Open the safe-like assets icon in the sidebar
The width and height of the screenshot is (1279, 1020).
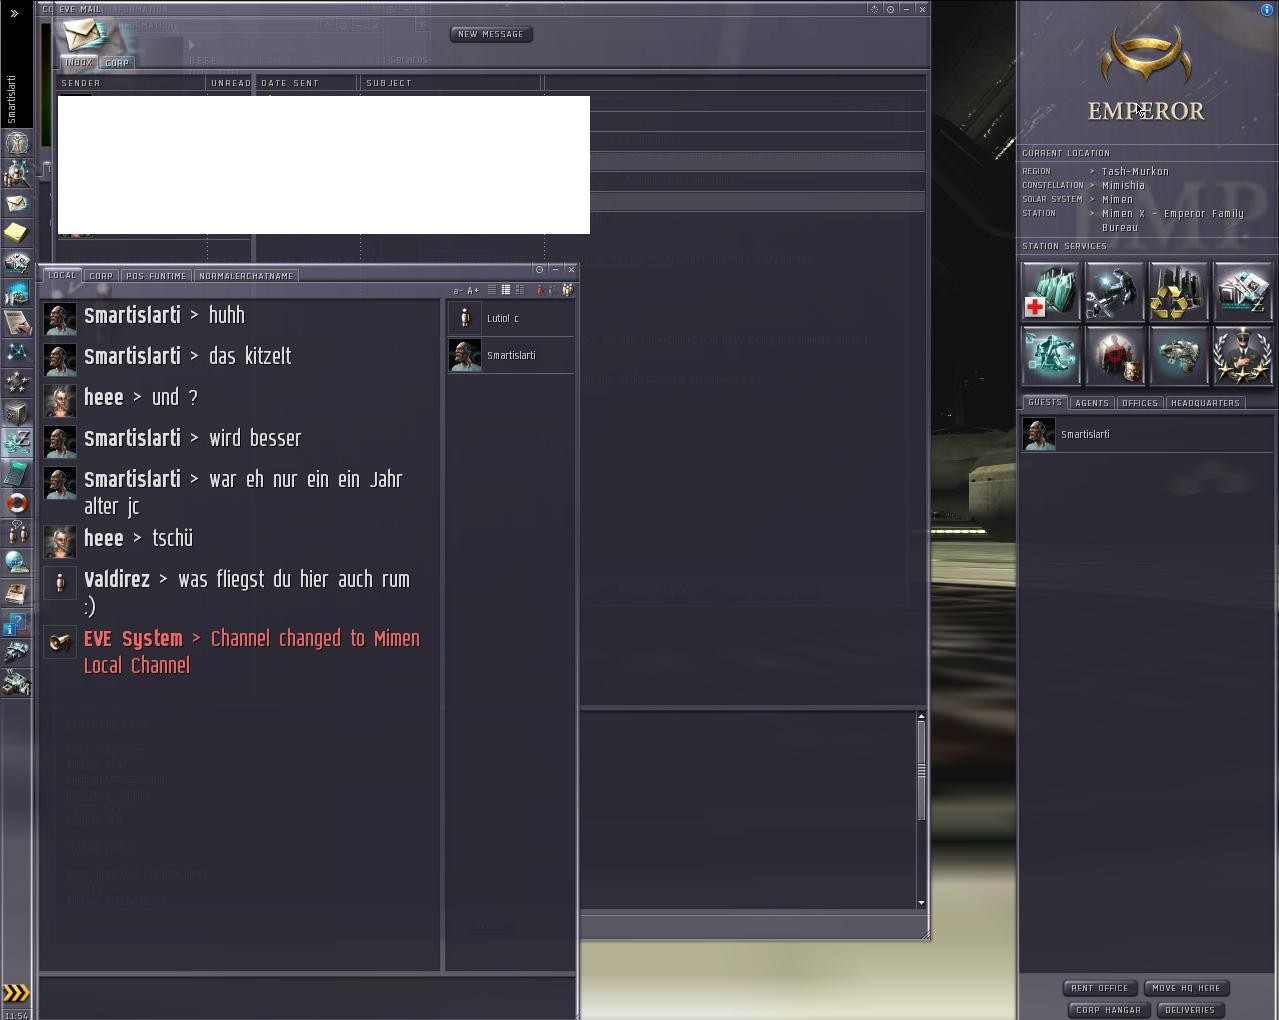click(16, 412)
